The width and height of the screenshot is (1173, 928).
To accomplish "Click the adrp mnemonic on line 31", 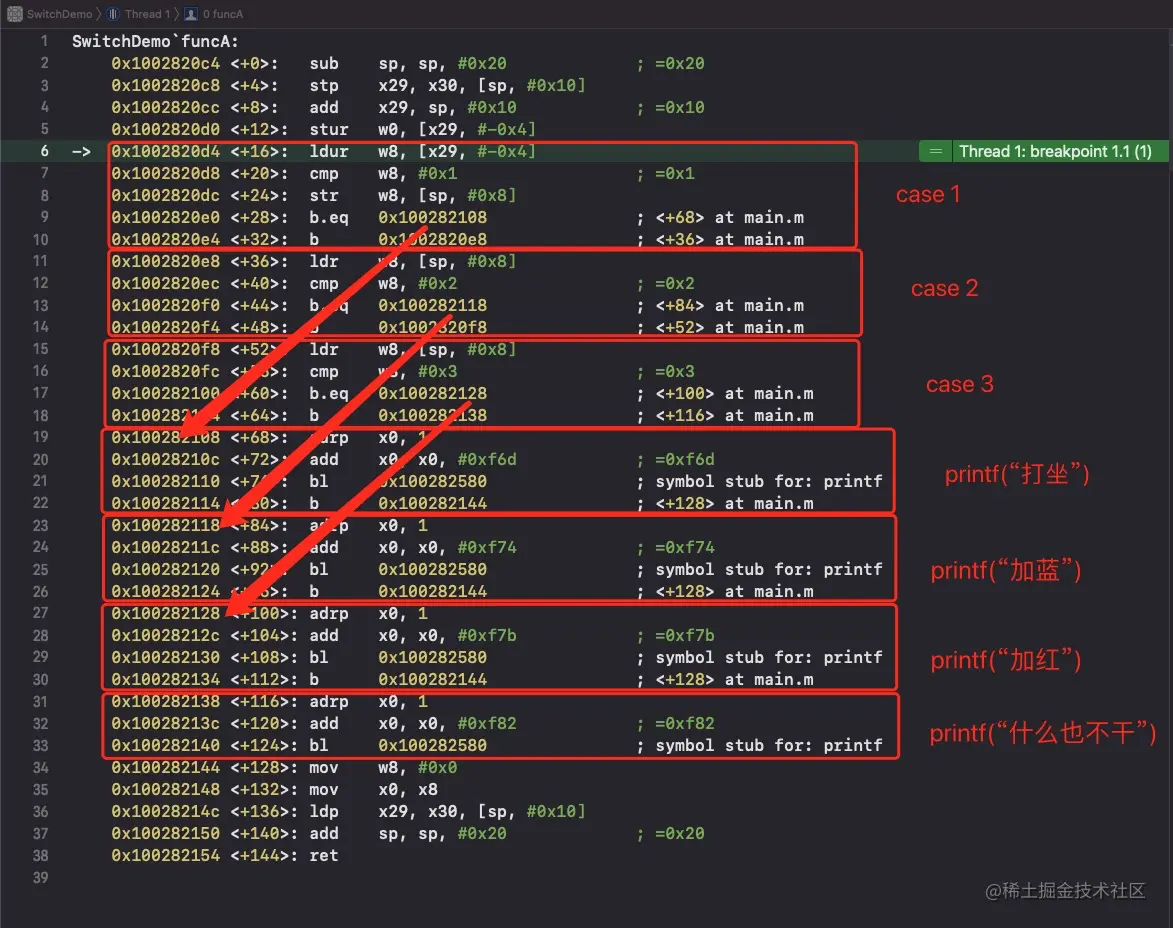I will [x=329, y=701].
